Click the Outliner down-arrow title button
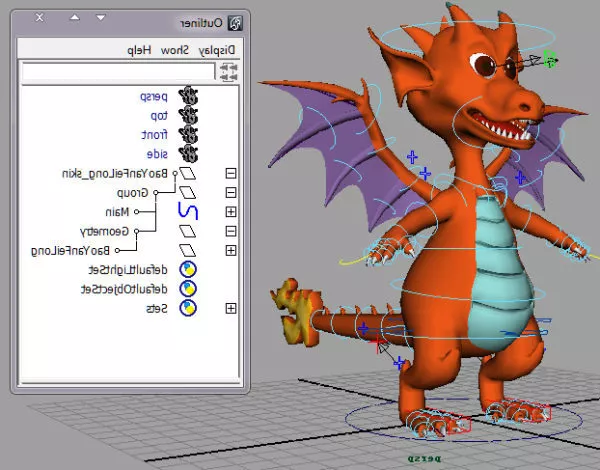 [101, 18]
